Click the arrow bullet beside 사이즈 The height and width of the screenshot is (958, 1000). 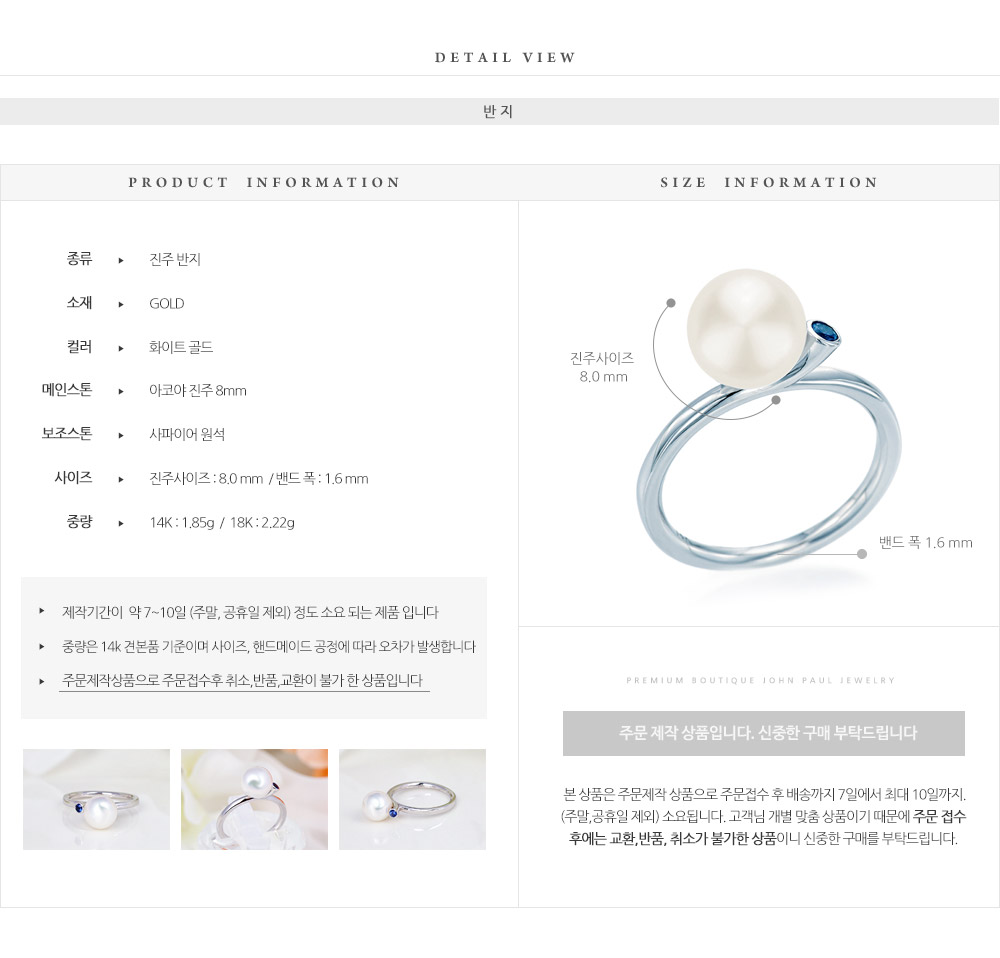point(121,480)
